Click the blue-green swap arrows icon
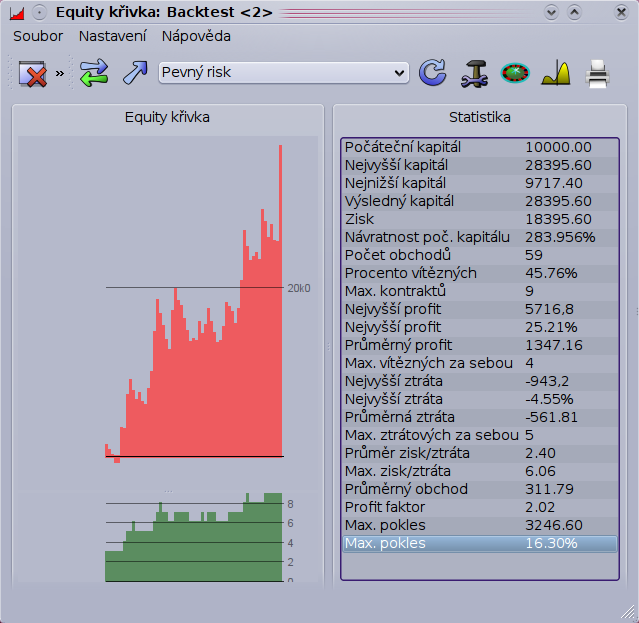 tap(94, 73)
